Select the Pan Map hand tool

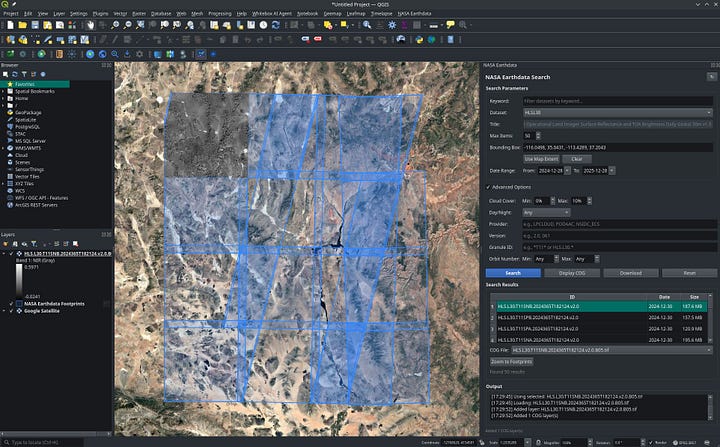pyautogui.click(x=90, y=25)
